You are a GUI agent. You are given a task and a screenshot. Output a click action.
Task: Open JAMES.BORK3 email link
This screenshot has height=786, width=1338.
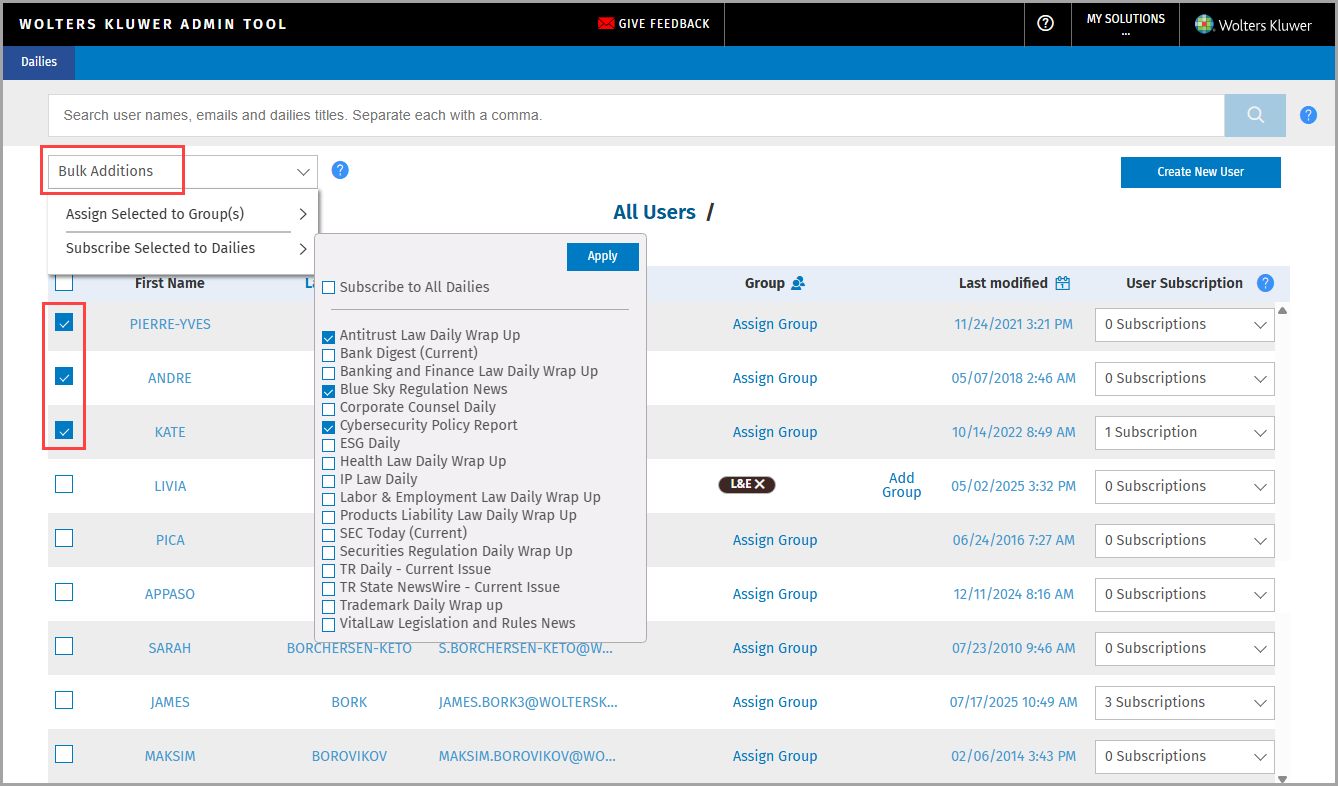[x=528, y=702]
